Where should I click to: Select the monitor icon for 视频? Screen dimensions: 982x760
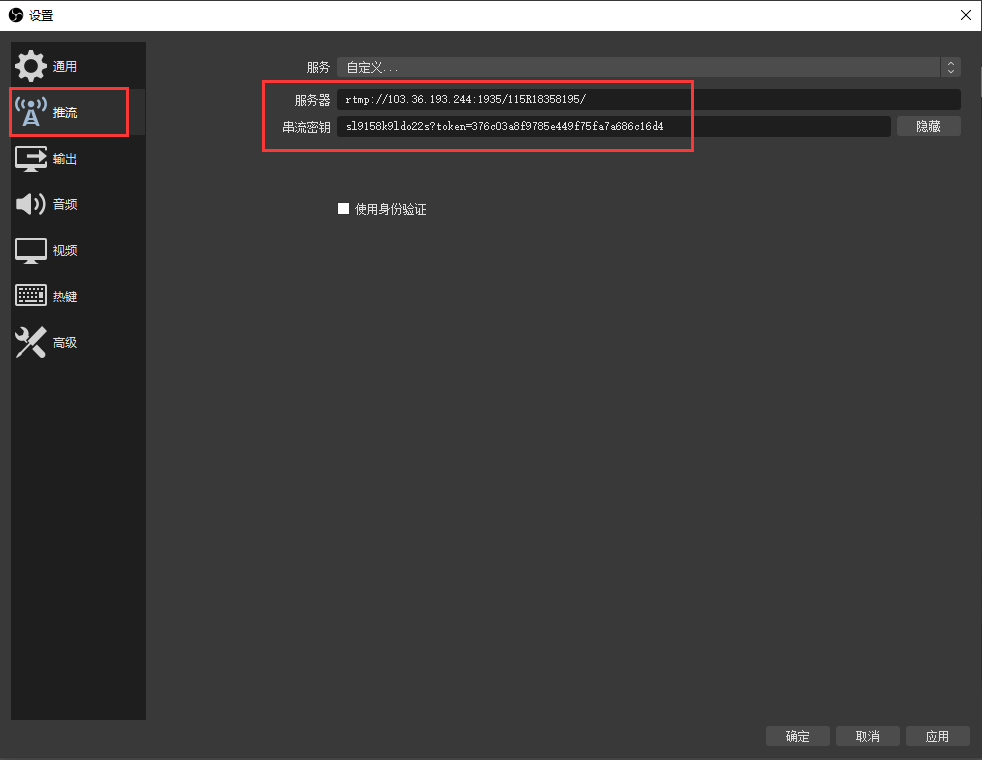30,250
